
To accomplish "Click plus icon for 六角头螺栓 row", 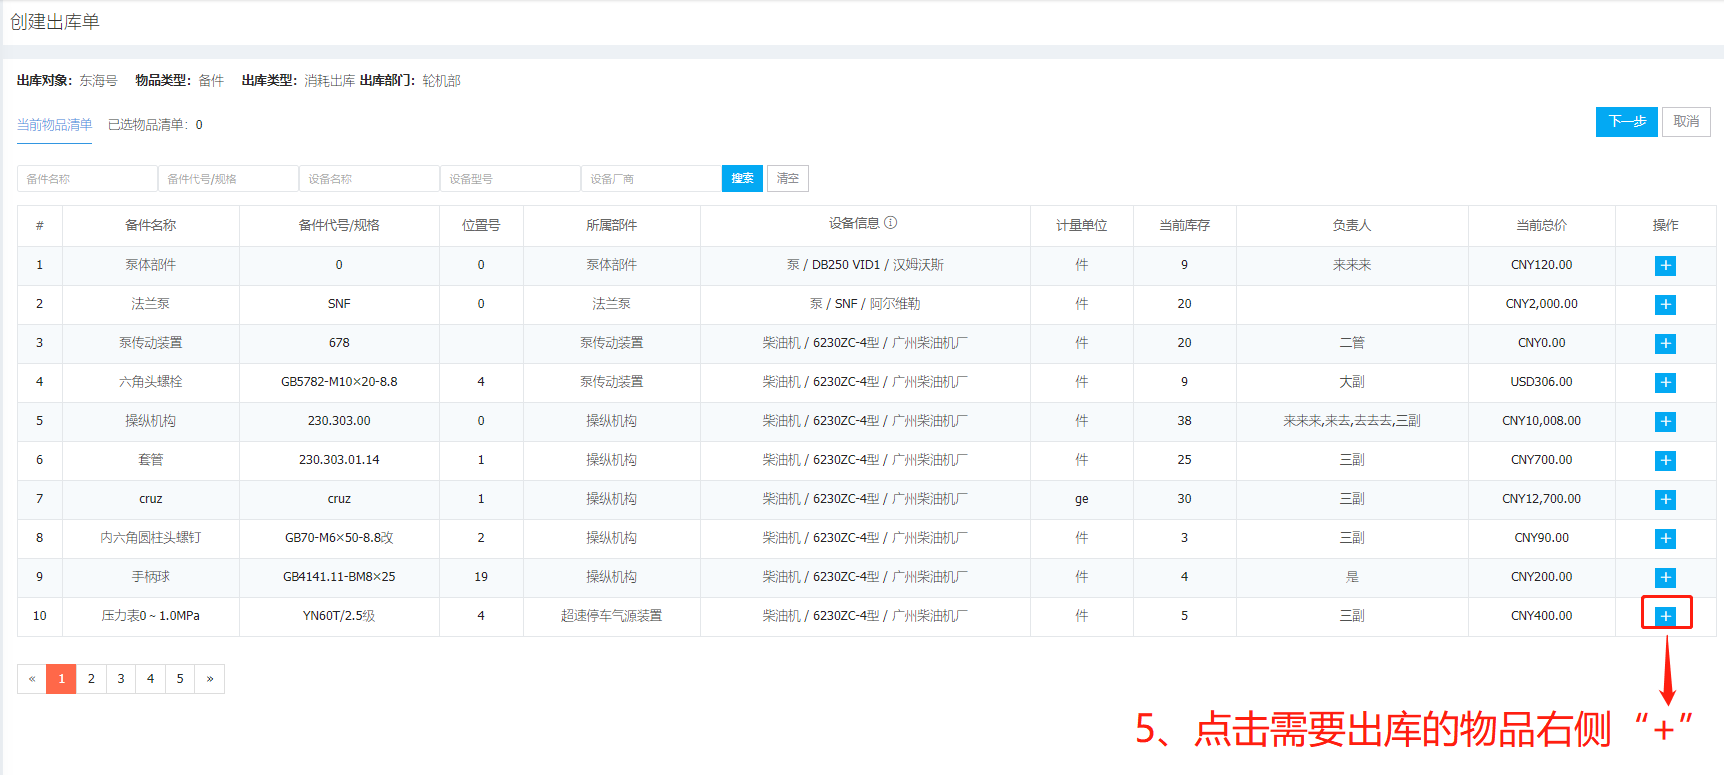I will tap(1665, 382).
